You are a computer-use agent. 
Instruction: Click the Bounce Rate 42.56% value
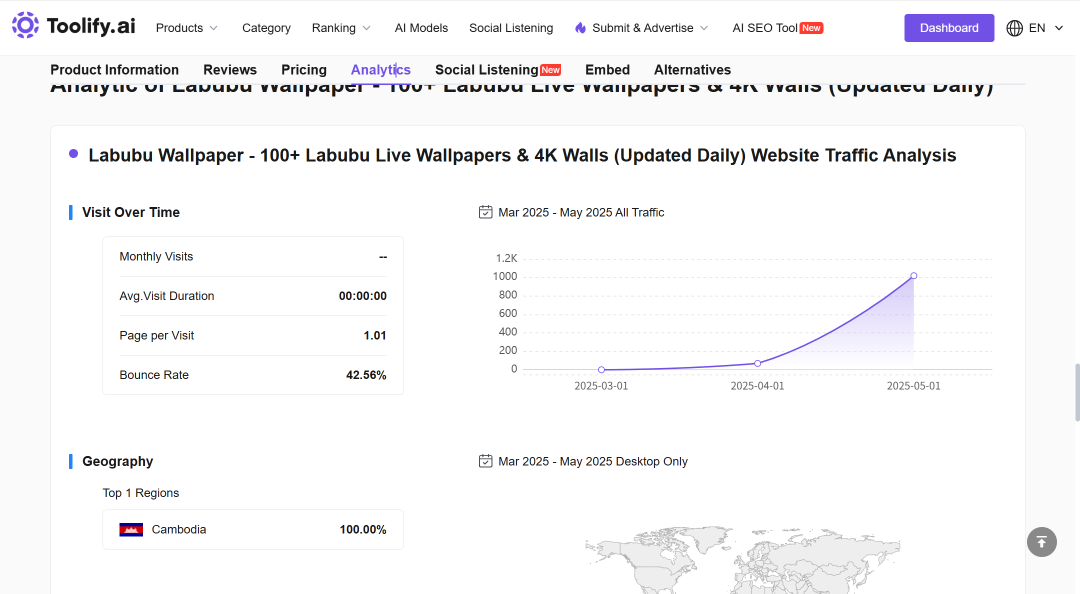click(366, 375)
